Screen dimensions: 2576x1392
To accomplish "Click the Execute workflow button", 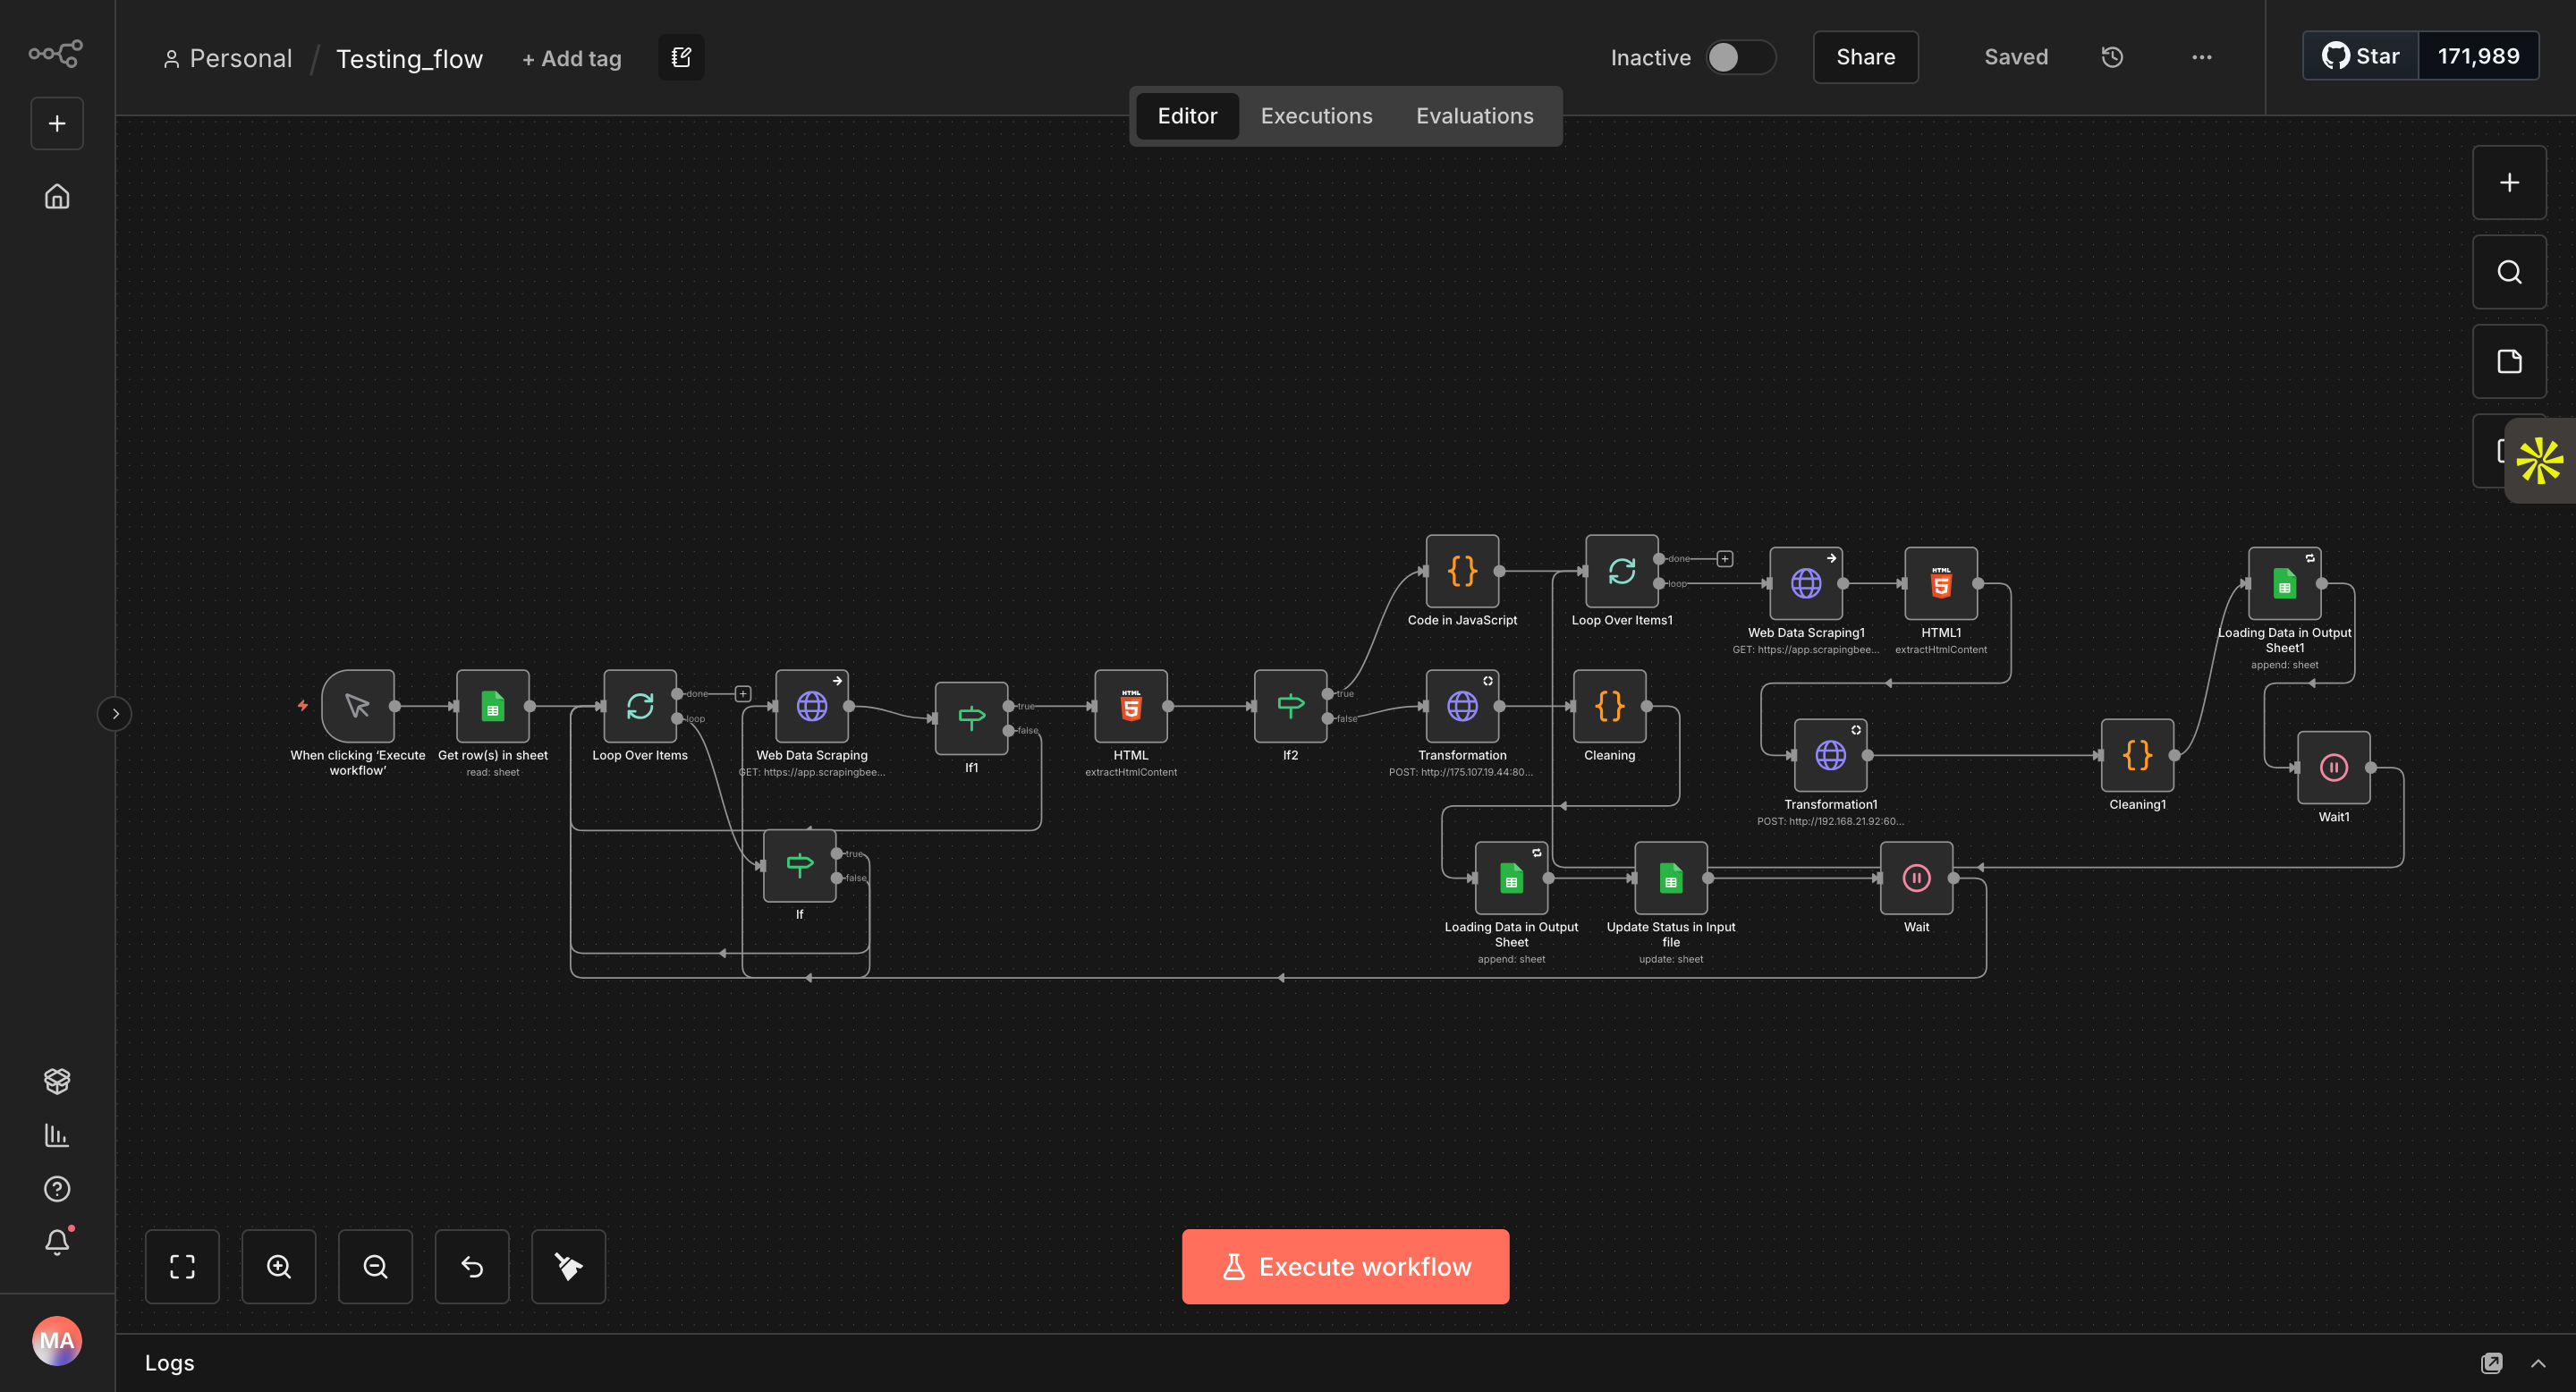I will point(1345,1266).
